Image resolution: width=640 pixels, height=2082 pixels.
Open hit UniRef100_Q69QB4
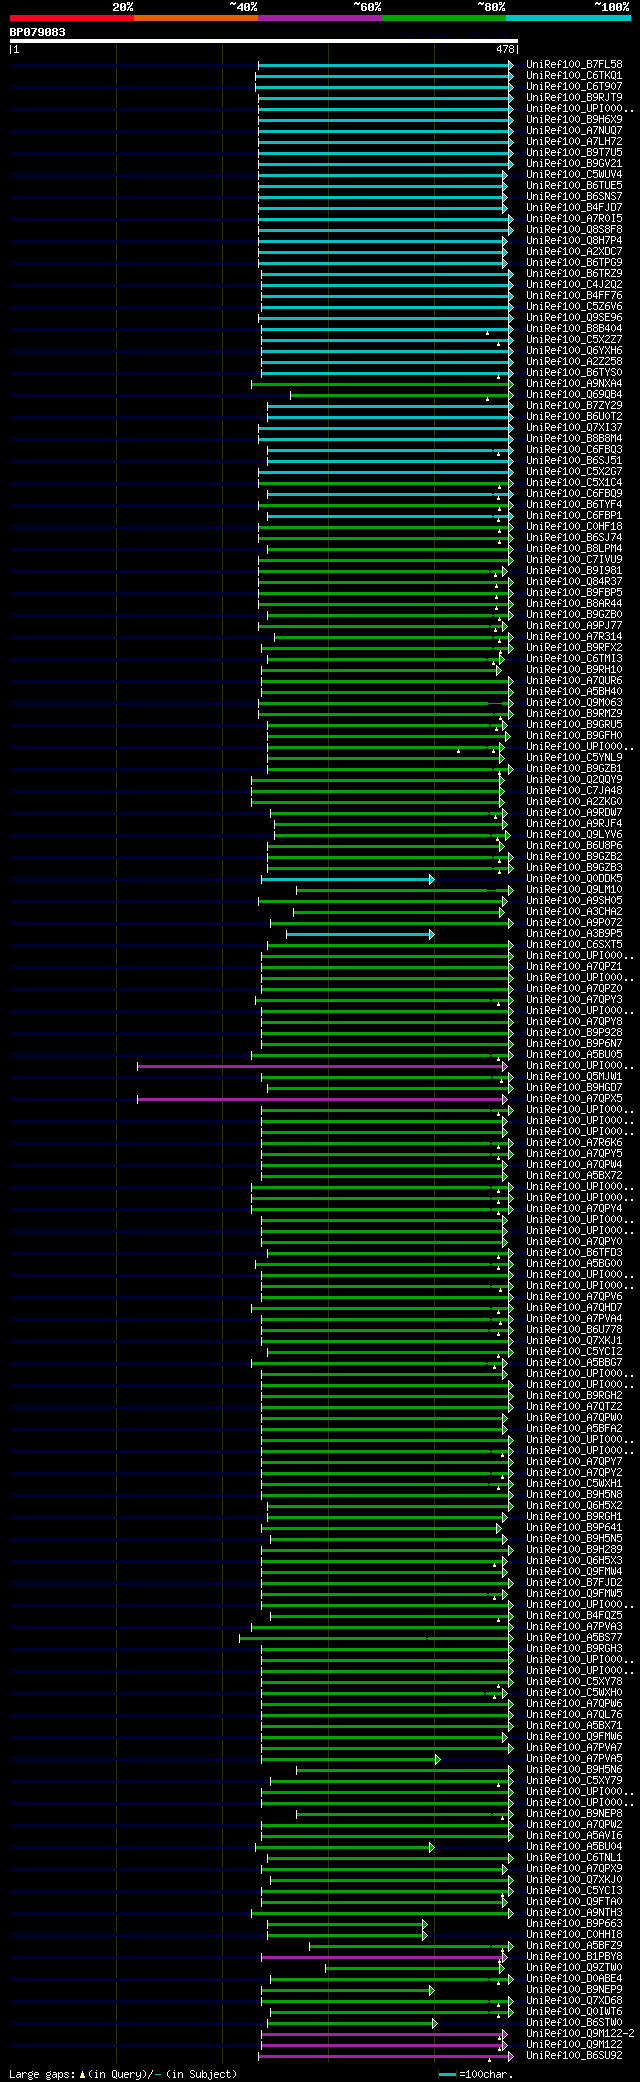[574, 394]
